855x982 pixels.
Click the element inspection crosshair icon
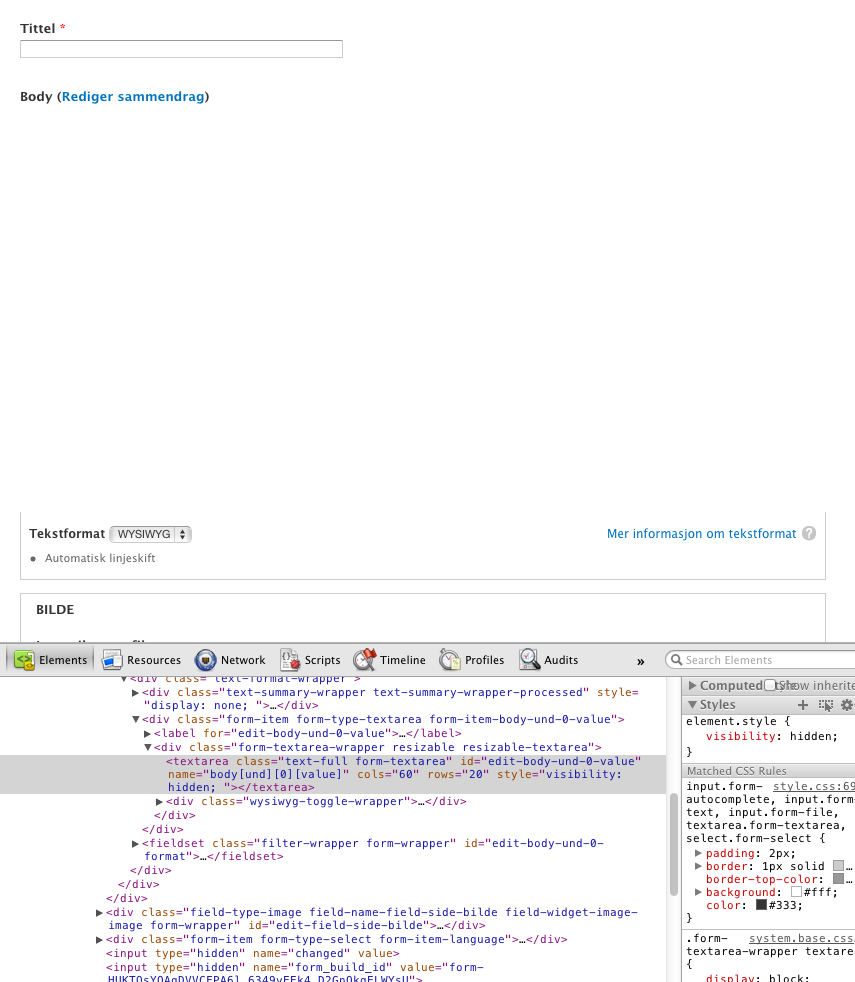pyautogui.click(x=825, y=705)
